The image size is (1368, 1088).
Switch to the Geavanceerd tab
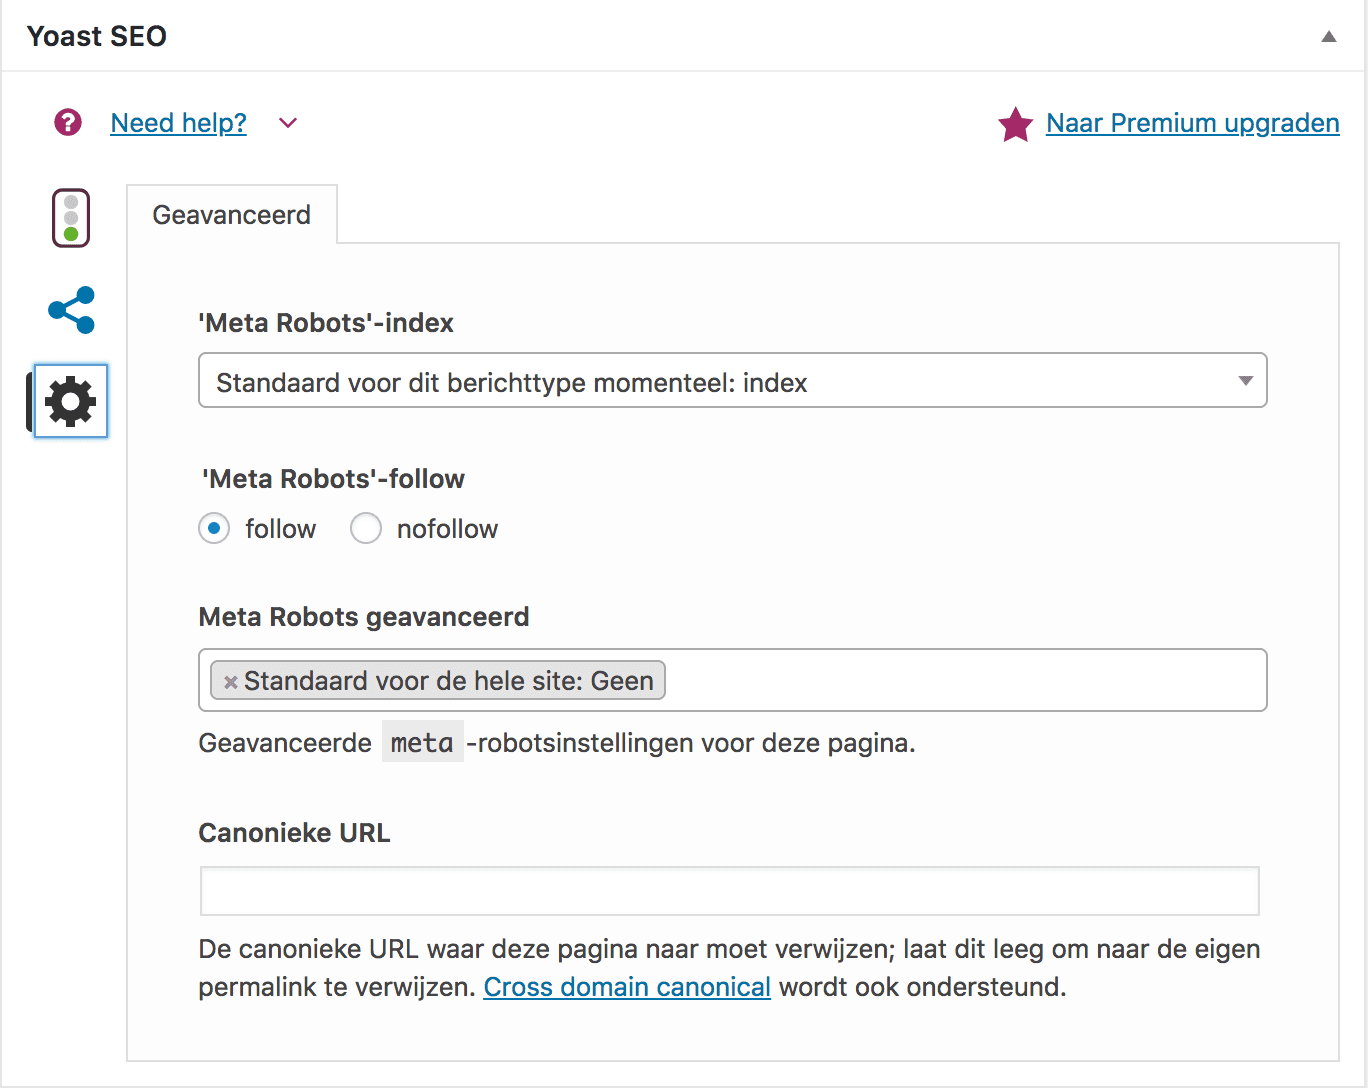click(231, 215)
